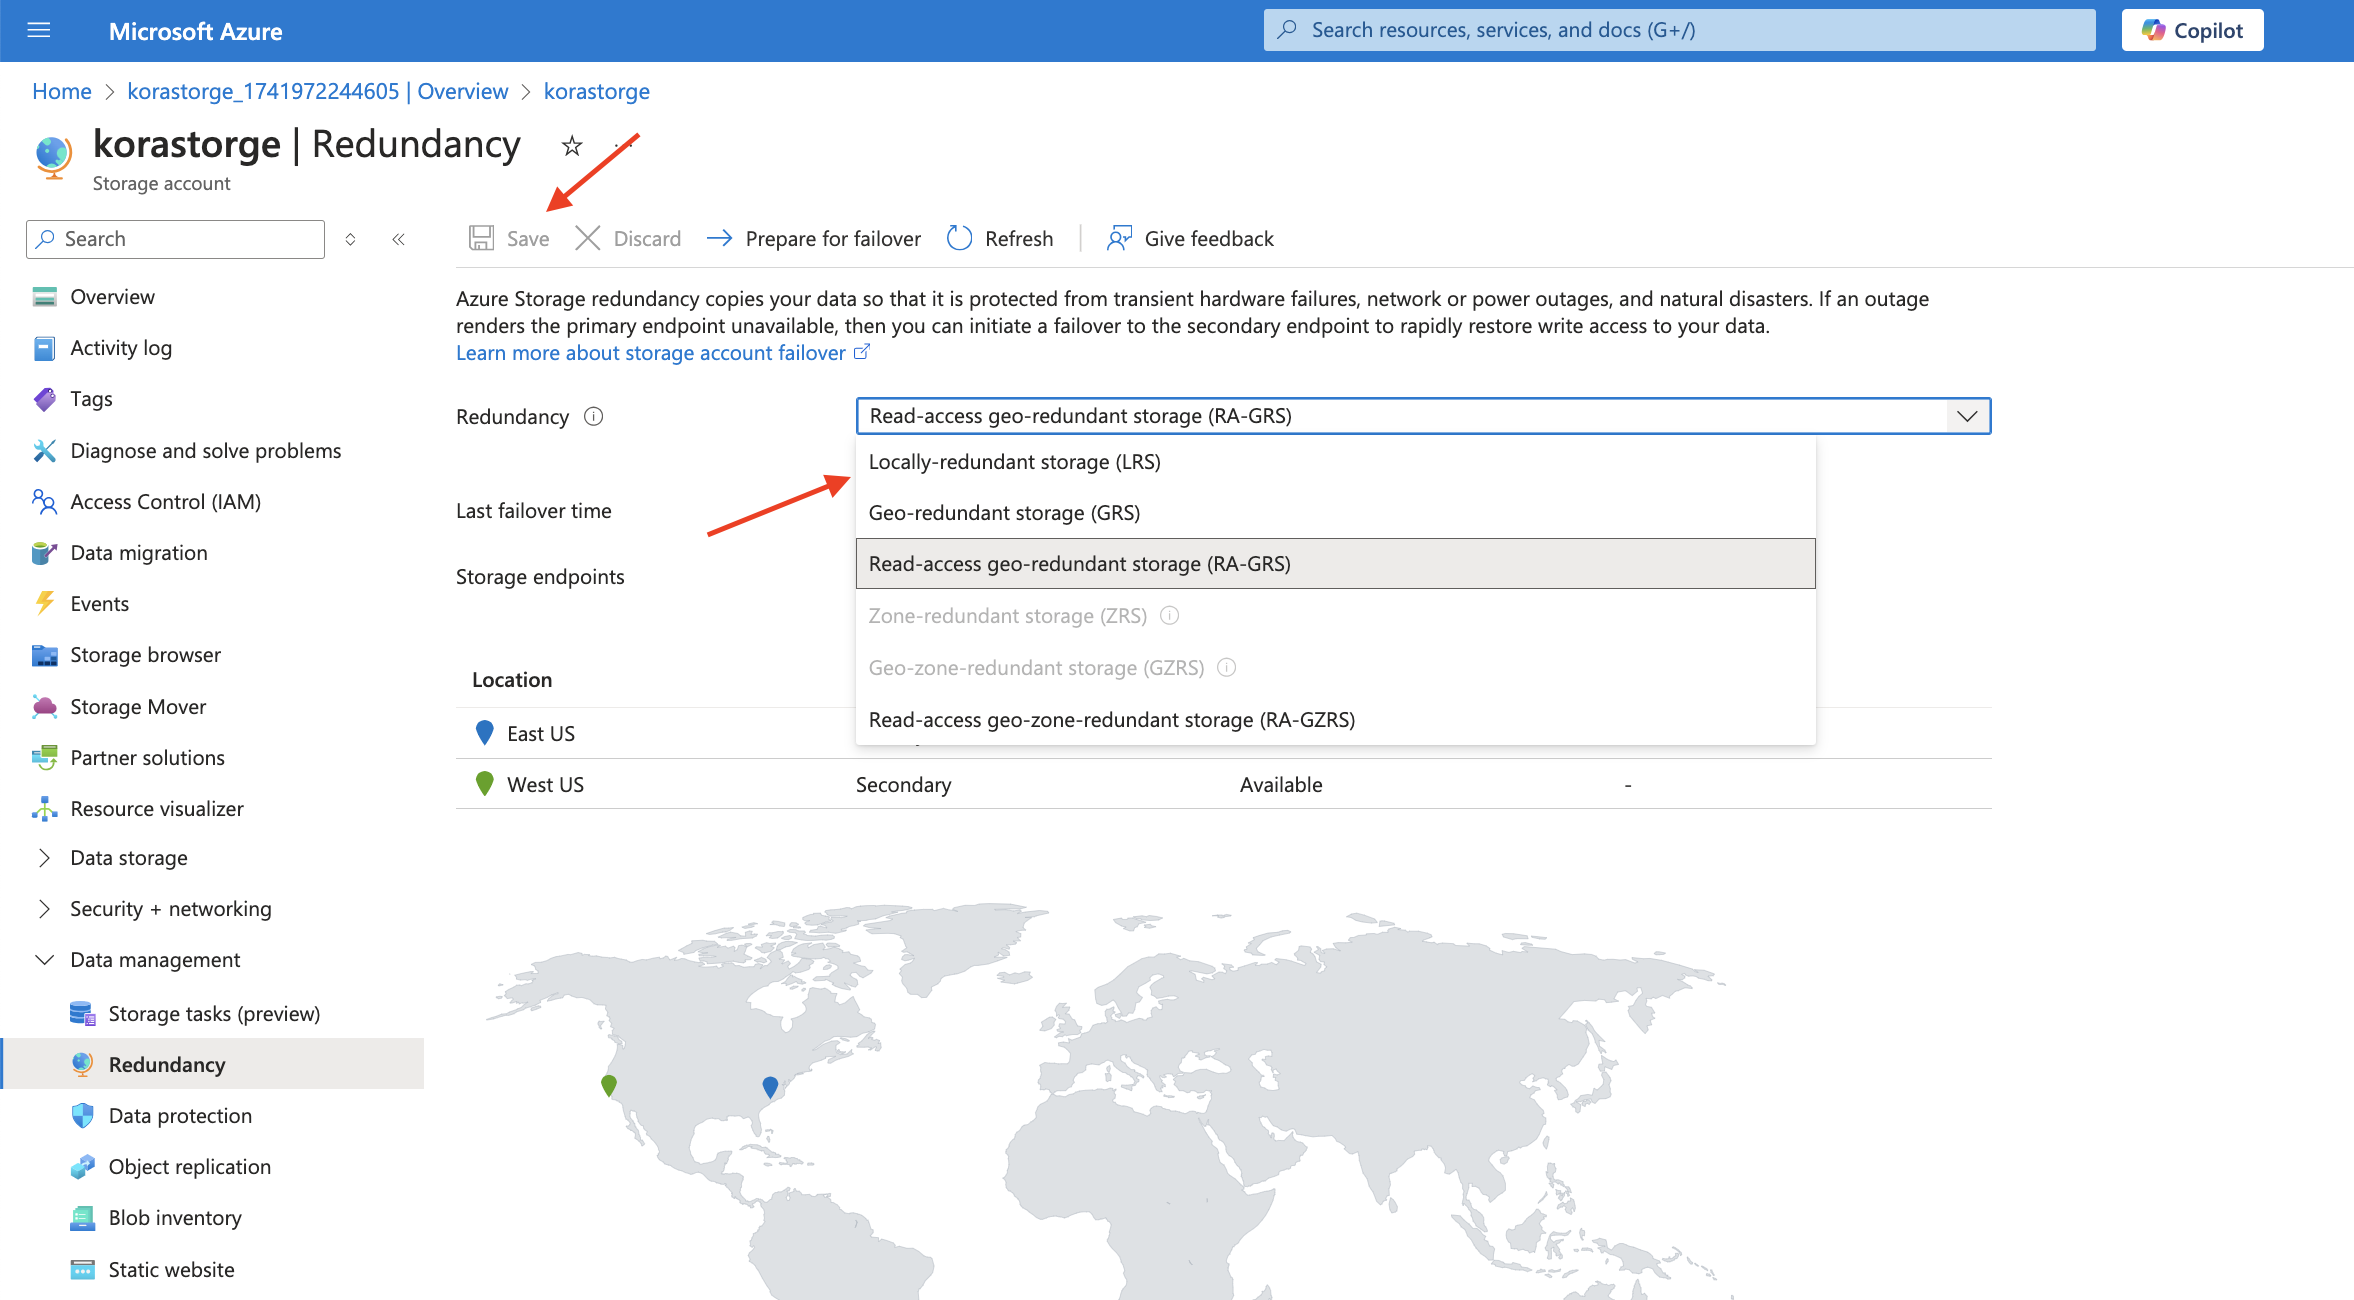
Task: Click info icon beside Zone-redundant storage (ZRS)
Action: tap(1170, 615)
